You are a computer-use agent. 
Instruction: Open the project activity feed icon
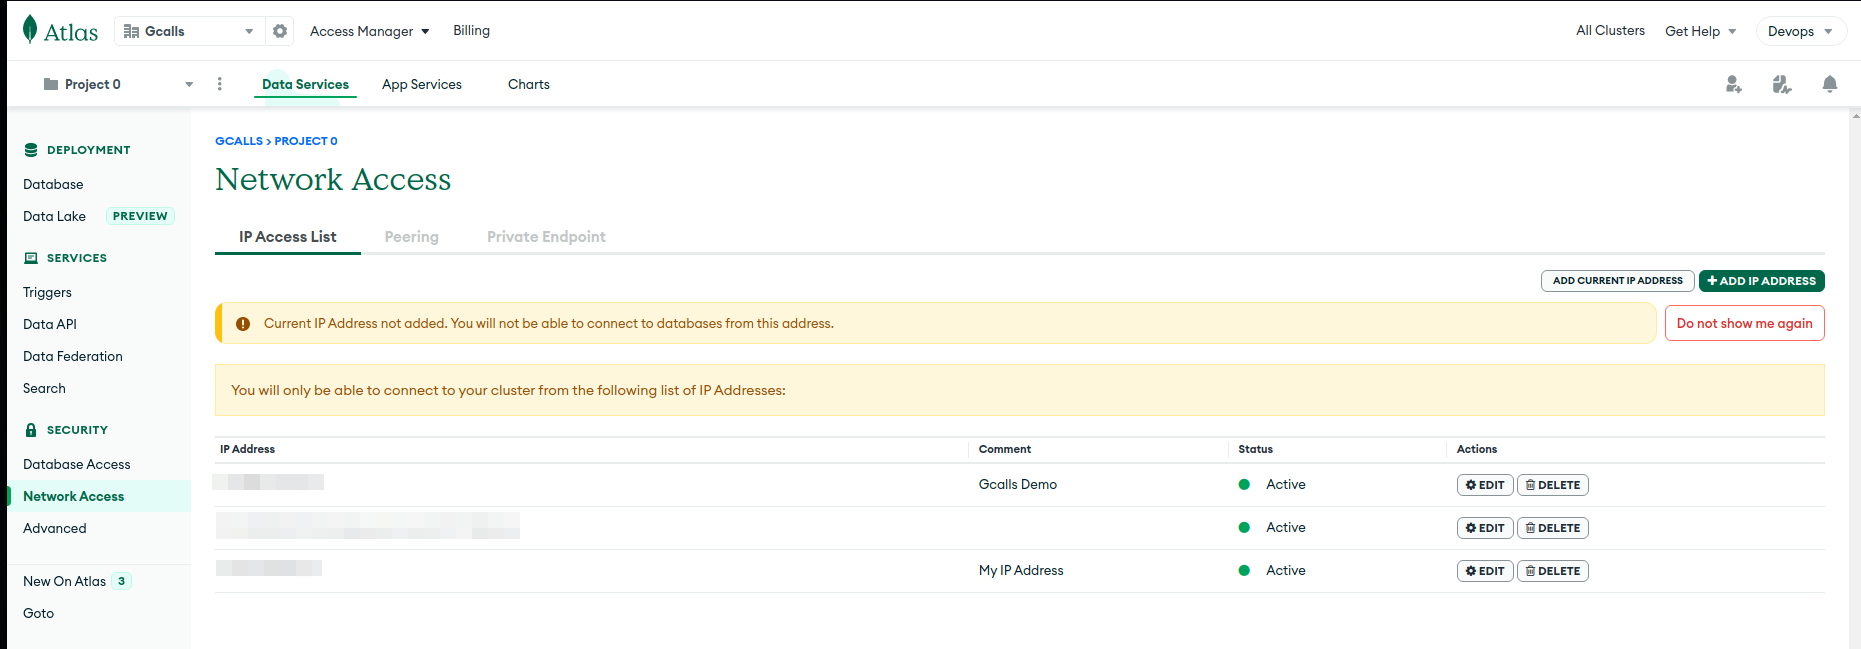[x=1782, y=84]
